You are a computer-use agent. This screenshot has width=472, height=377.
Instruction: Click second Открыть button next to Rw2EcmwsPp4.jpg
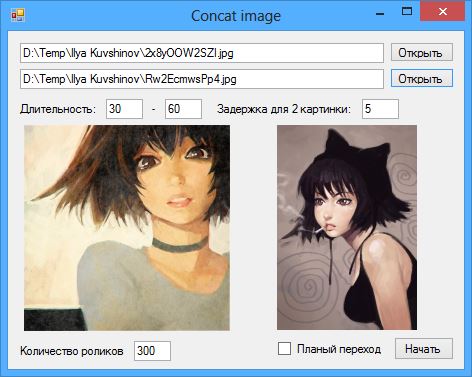(x=422, y=79)
